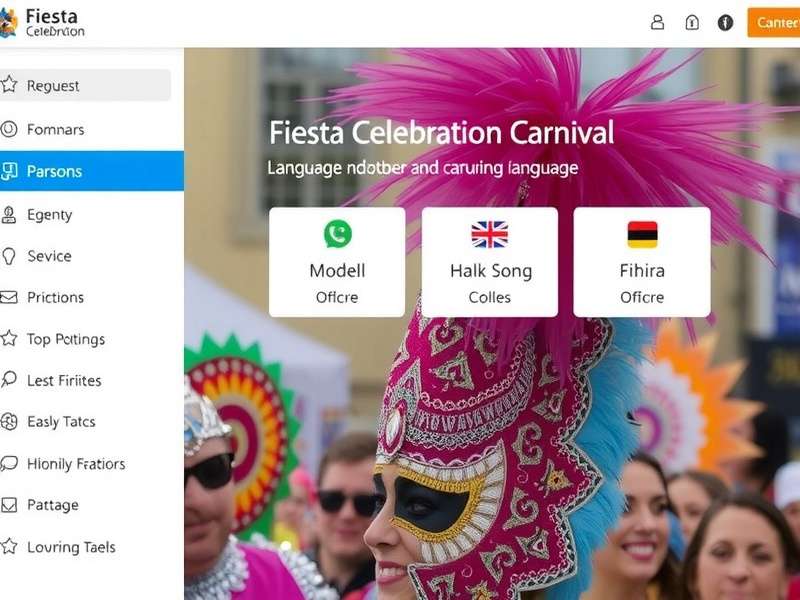
Task: Click the Halk Song Colles card
Action: click(x=489, y=260)
